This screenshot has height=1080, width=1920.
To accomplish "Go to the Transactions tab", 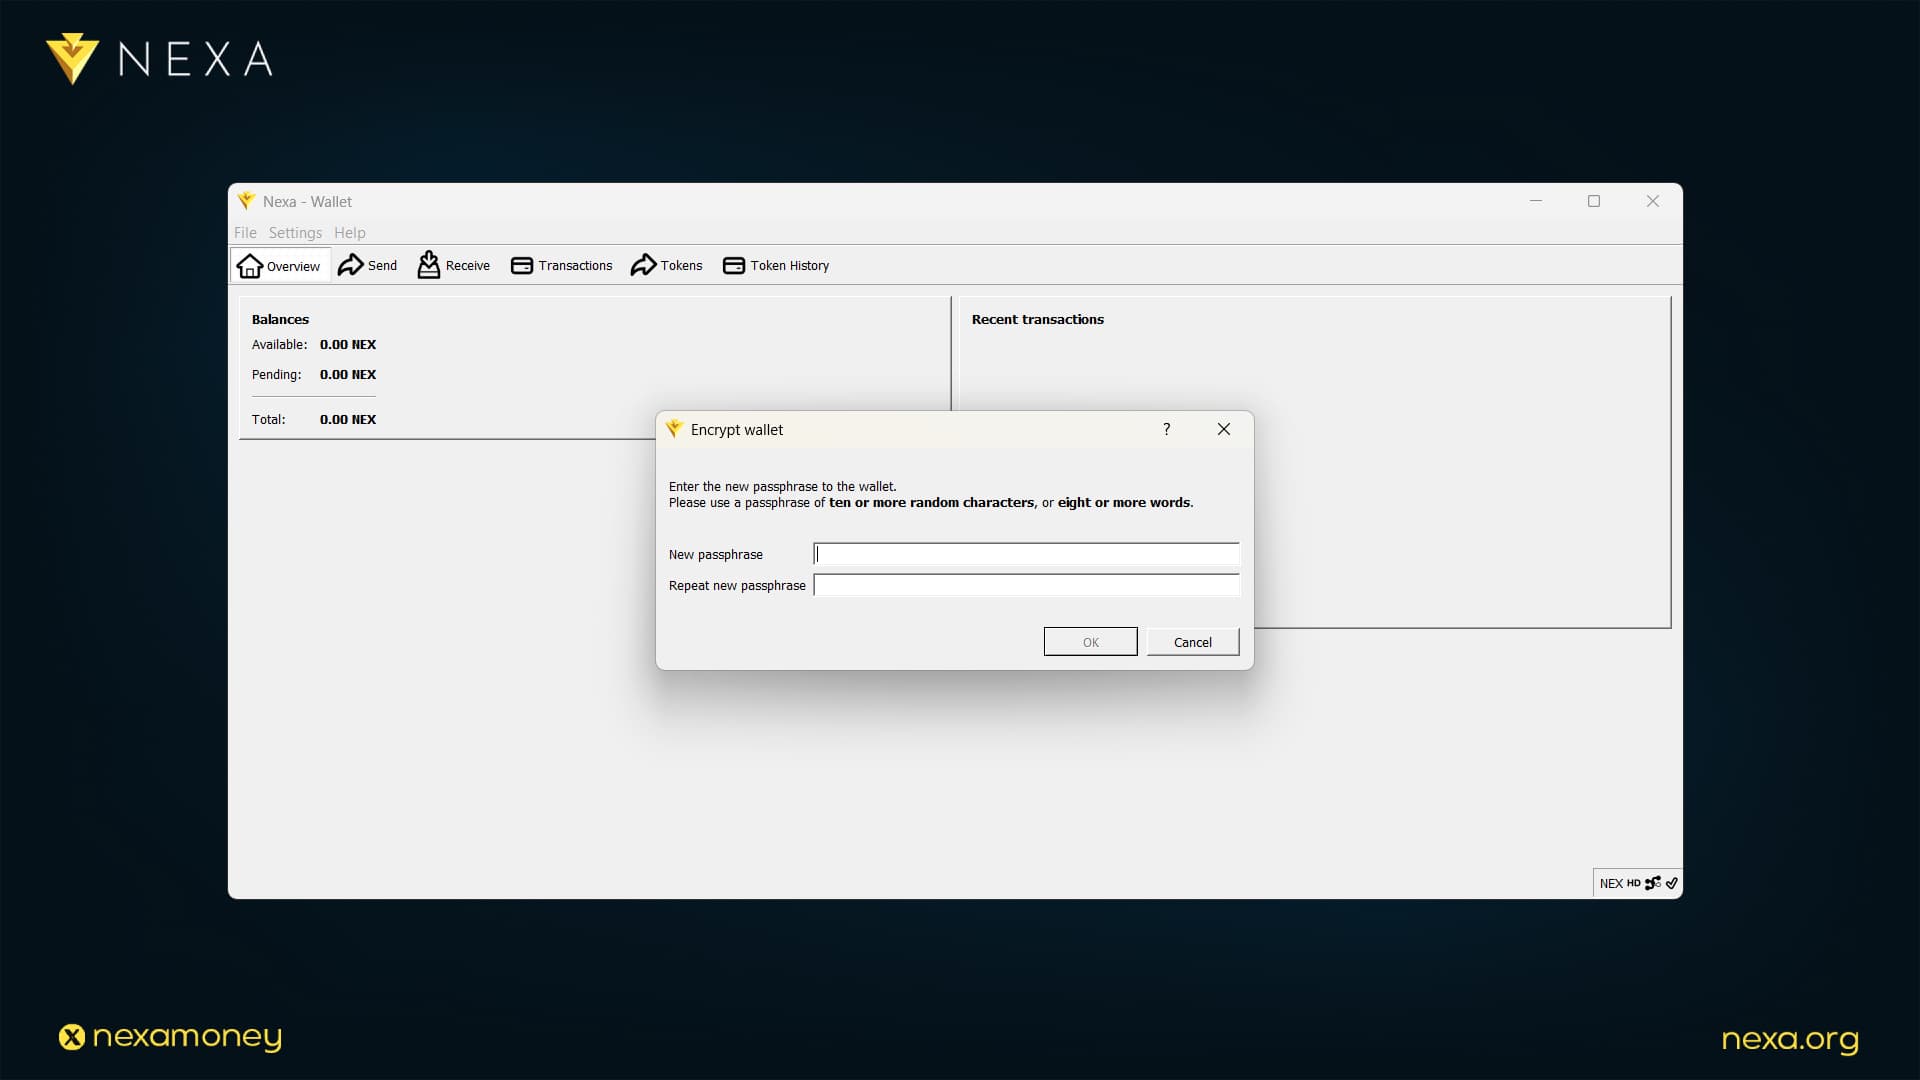I will [562, 265].
